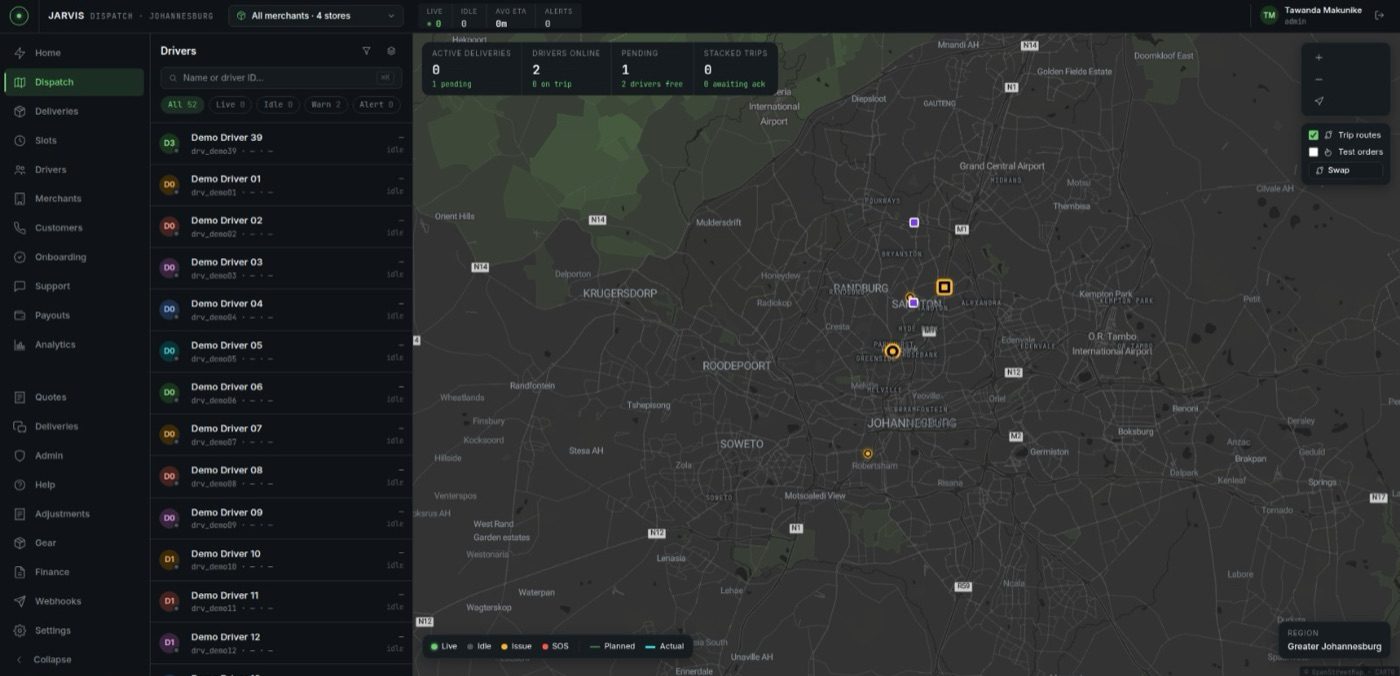
Task: Click the Swap button
Action: click(1346, 170)
